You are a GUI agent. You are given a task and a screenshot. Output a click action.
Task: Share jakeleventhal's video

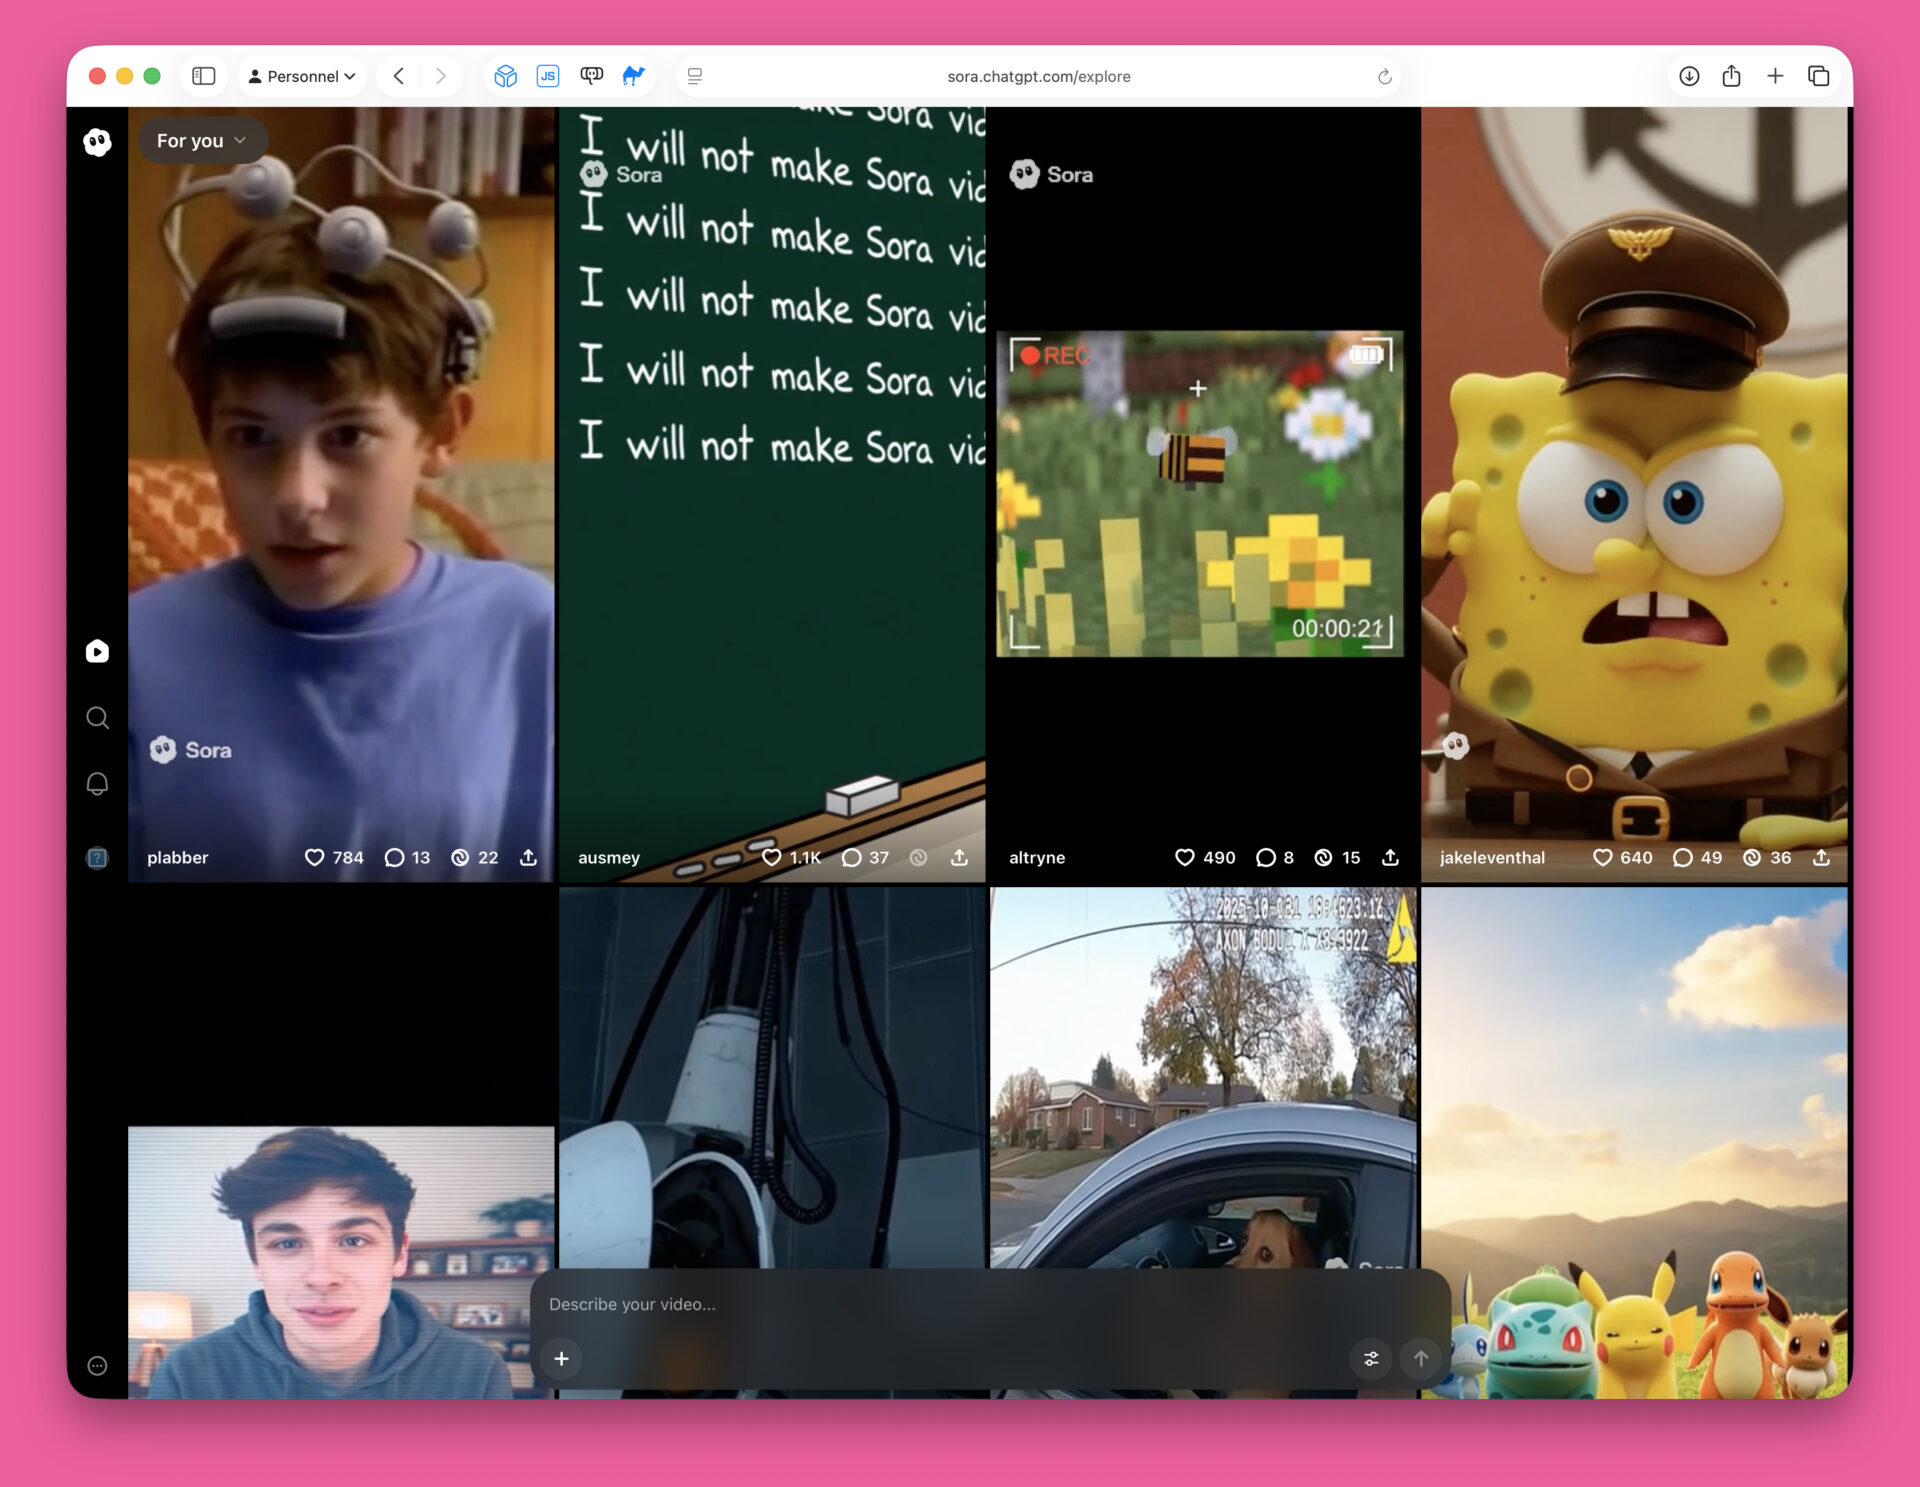click(1821, 858)
